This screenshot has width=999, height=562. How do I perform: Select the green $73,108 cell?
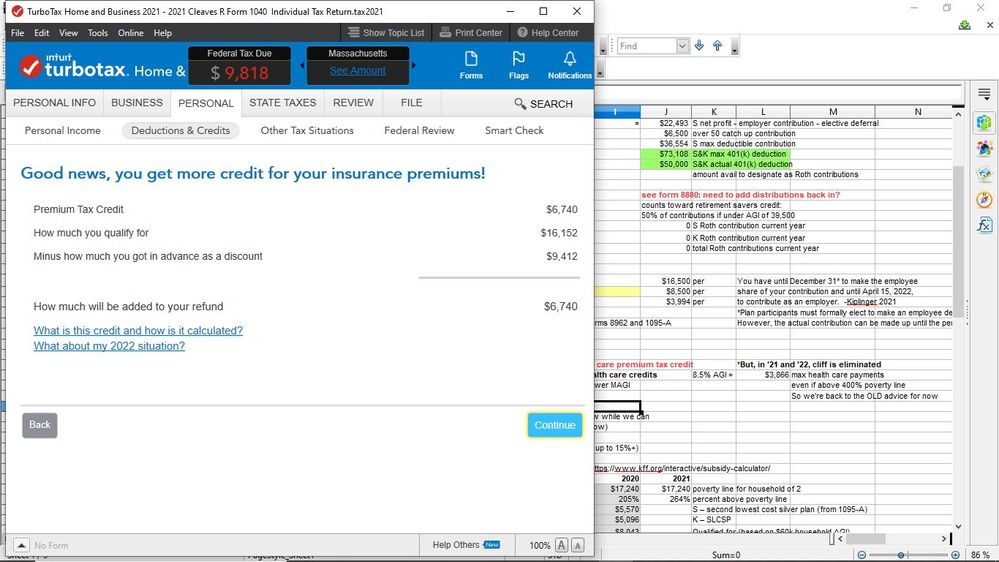pyautogui.click(x=666, y=154)
